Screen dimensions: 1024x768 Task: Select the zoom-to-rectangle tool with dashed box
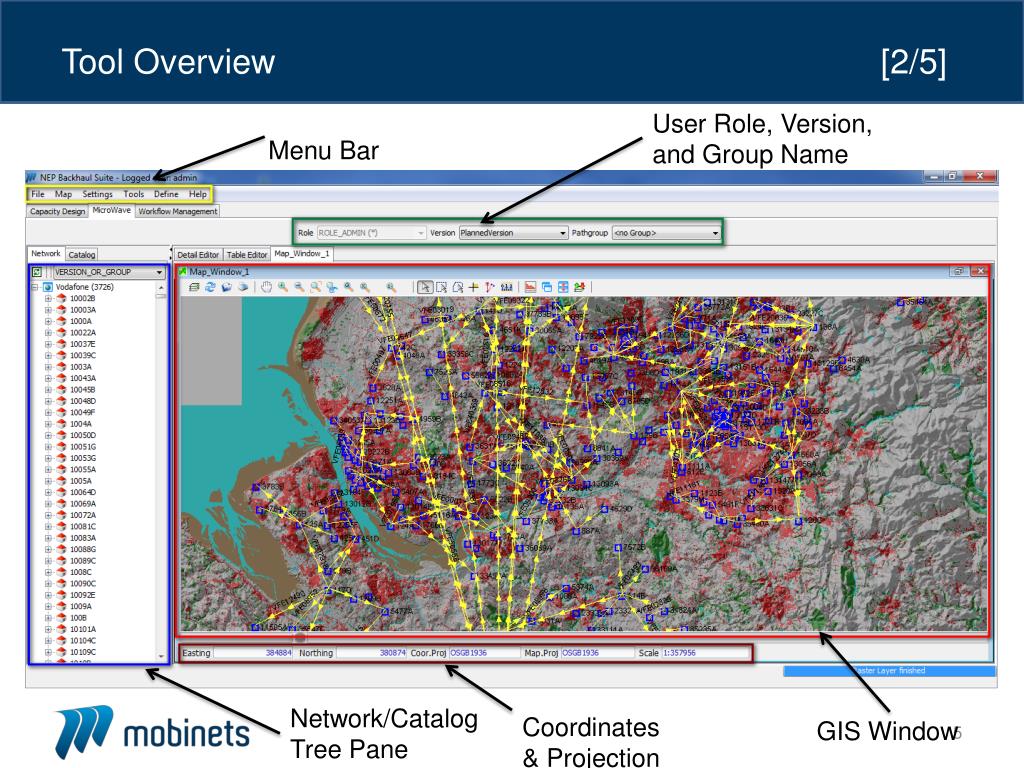point(315,287)
